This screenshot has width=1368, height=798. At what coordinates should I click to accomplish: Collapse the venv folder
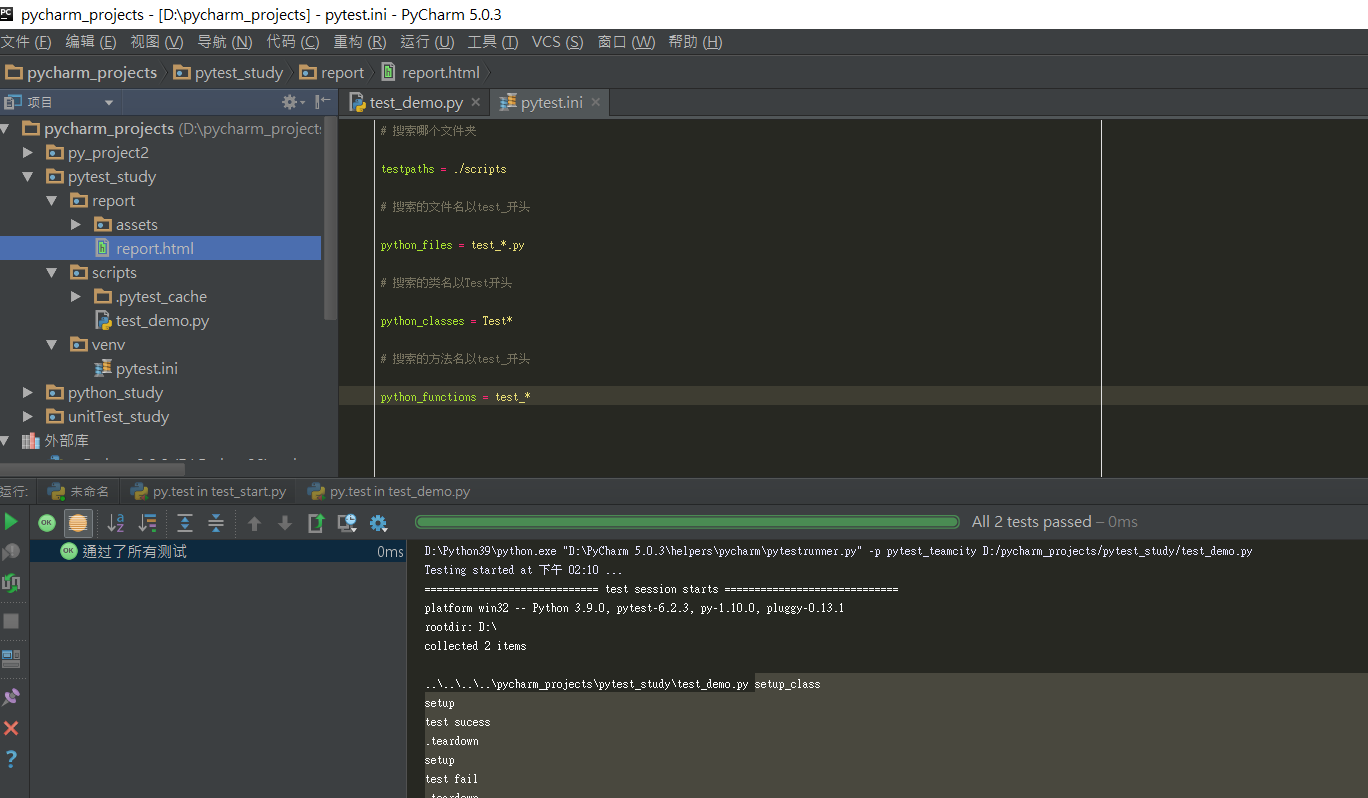pyautogui.click(x=52, y=345)
